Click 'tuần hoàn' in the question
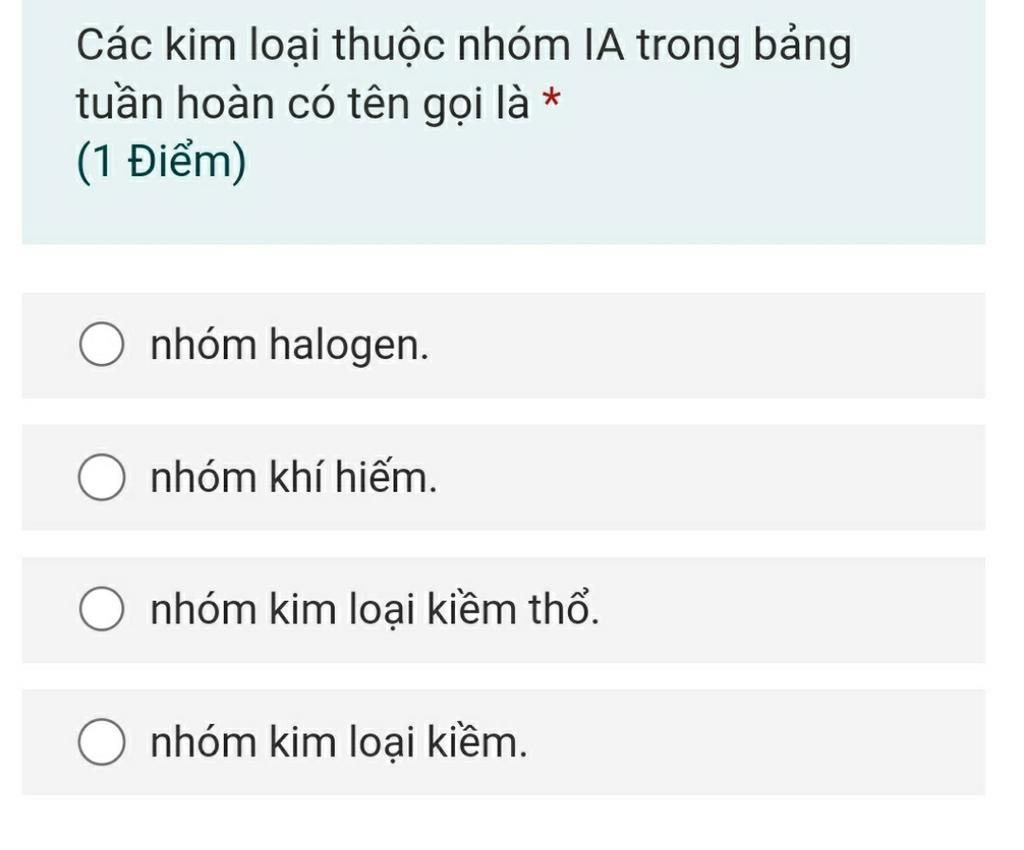Viewport: 1024px width, 850px height. (x=174, y=102)
